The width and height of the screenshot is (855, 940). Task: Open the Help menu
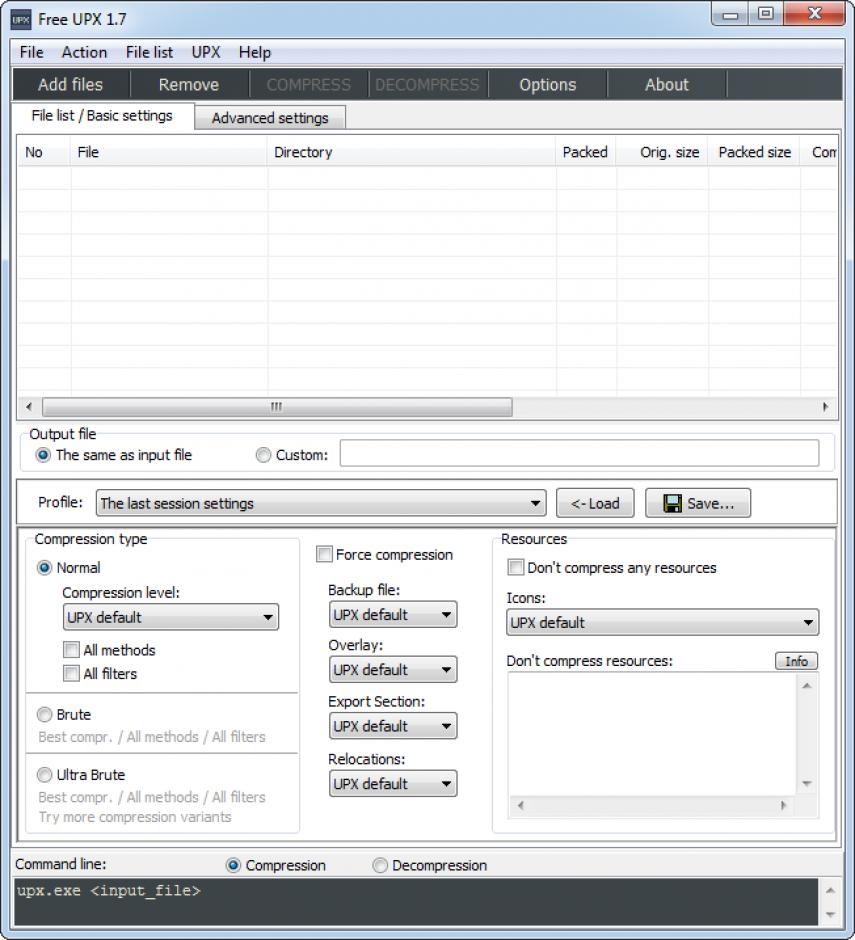[255, 52]
